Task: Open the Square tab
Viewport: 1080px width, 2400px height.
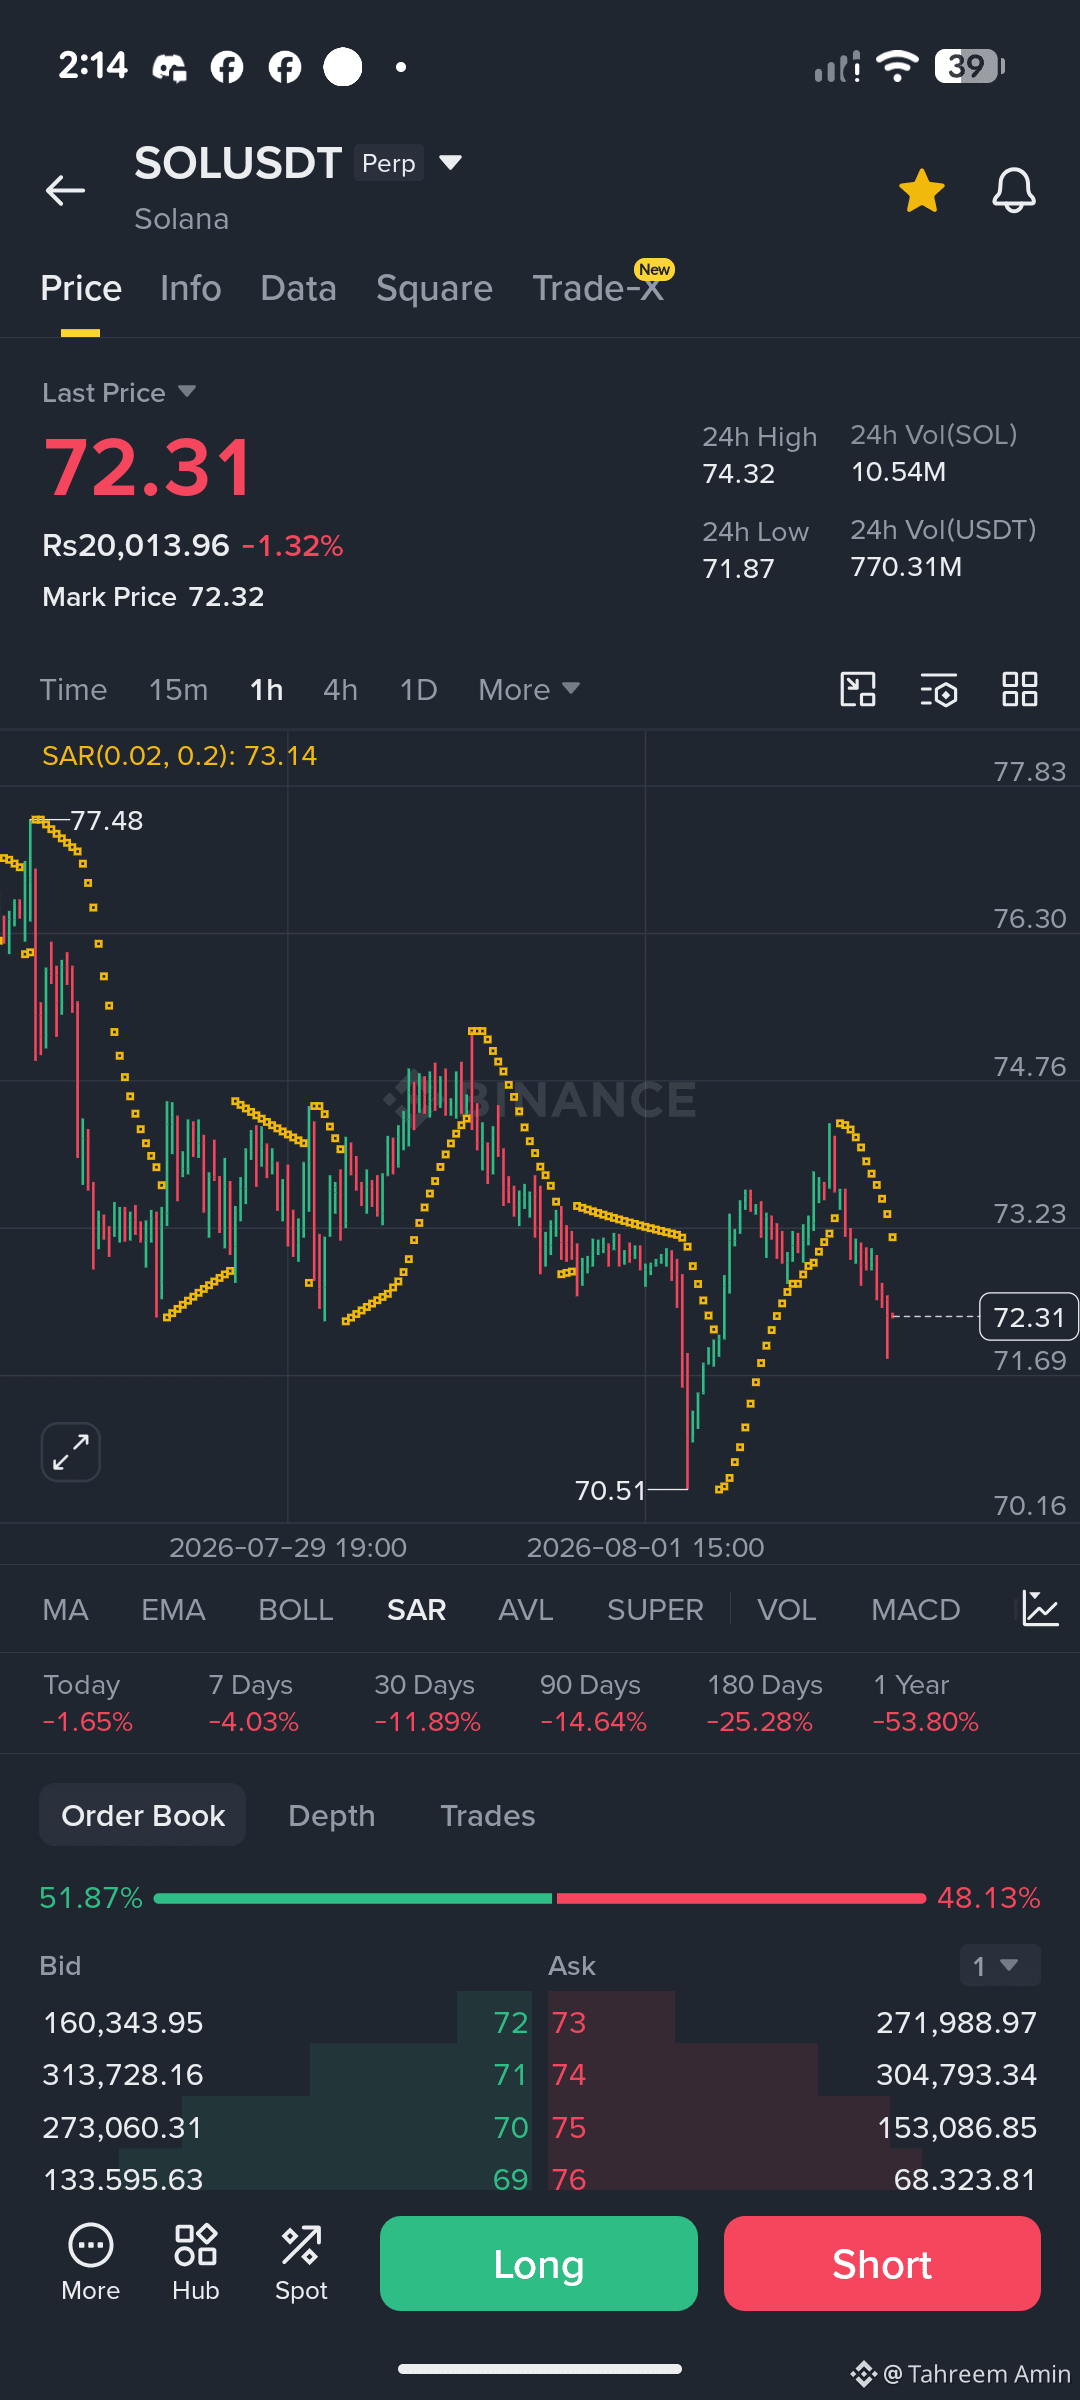Action: 434,288
